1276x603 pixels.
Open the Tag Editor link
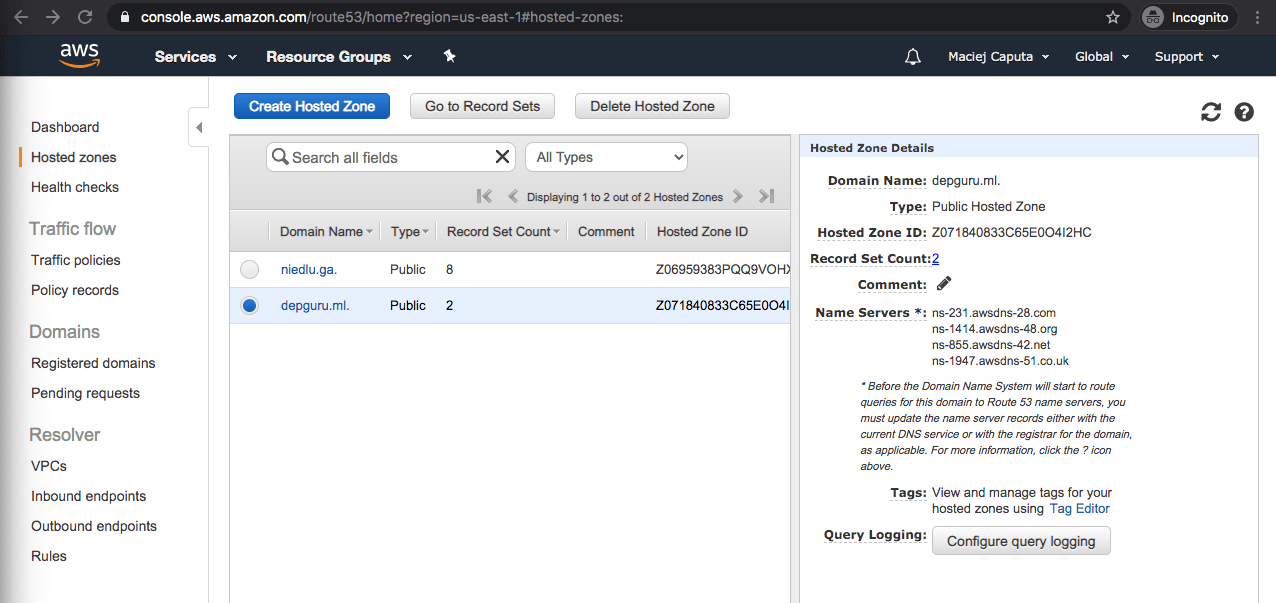[x=1079, y=508]
